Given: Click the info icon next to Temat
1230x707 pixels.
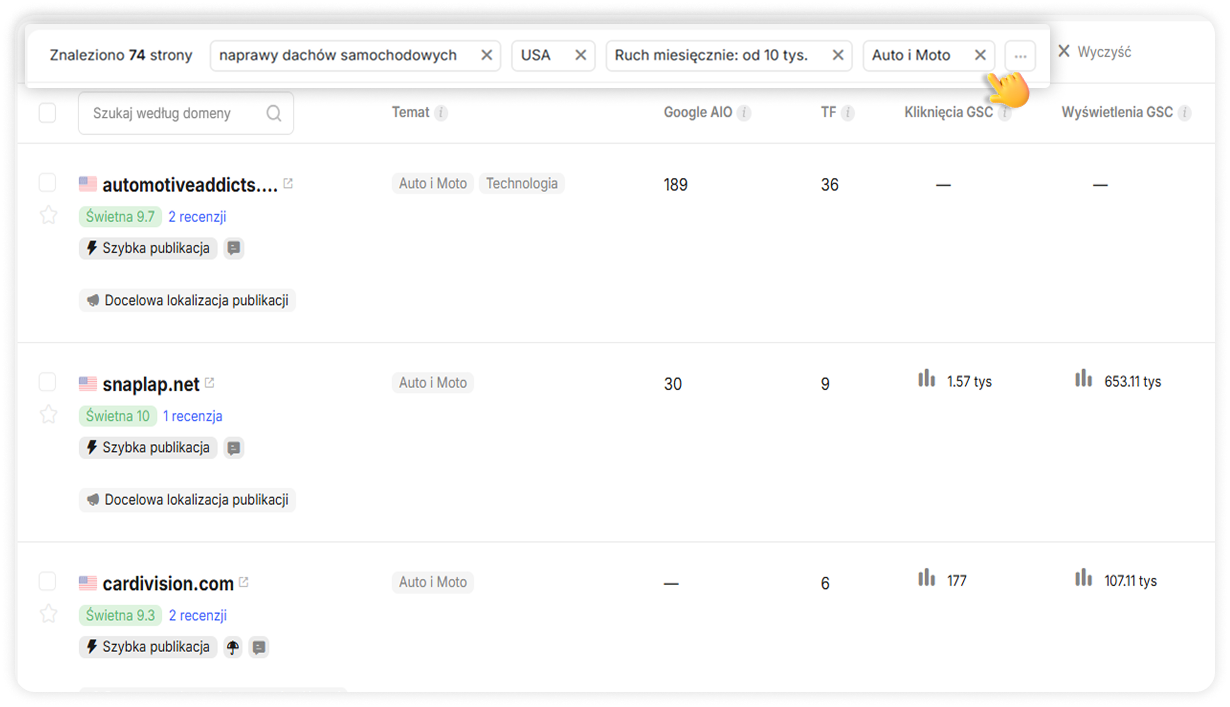Looking at the screenshot, I should (441, 113).
